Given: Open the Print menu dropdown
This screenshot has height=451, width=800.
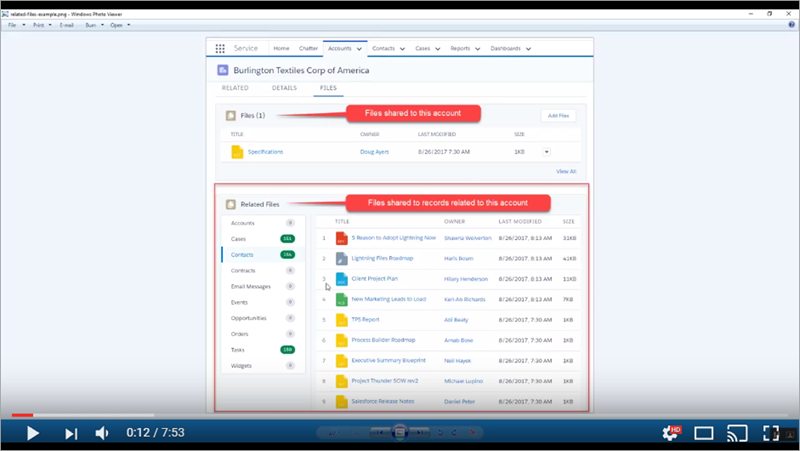Looking at the screenshot, I should tap(42, 25).
